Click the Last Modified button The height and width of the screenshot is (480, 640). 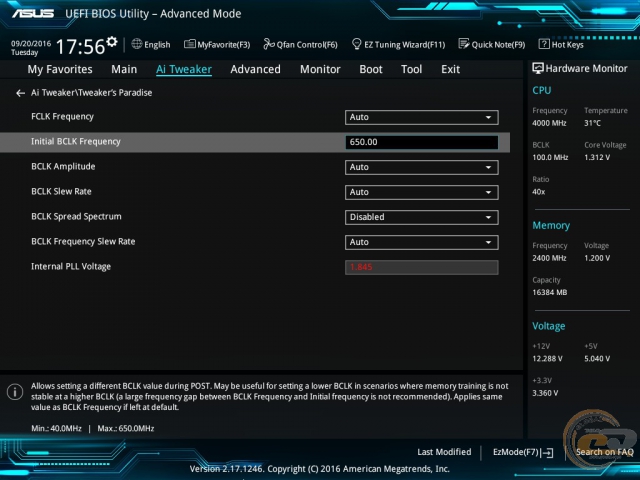click(x=444, y=452)
